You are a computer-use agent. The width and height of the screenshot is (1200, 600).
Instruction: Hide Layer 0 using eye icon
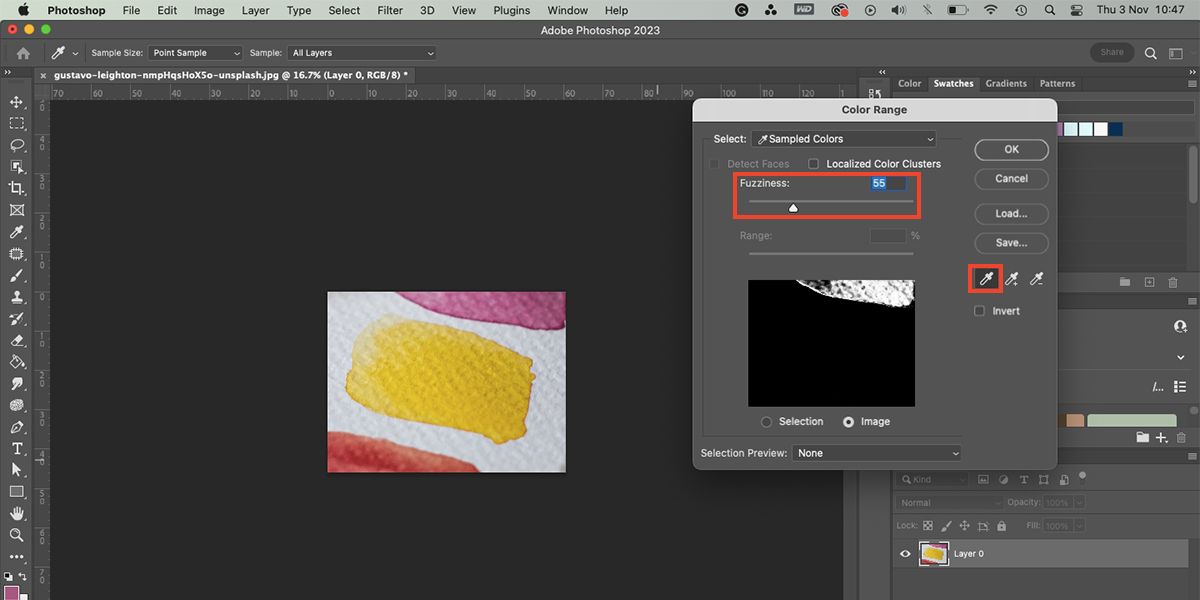[906, 553]
